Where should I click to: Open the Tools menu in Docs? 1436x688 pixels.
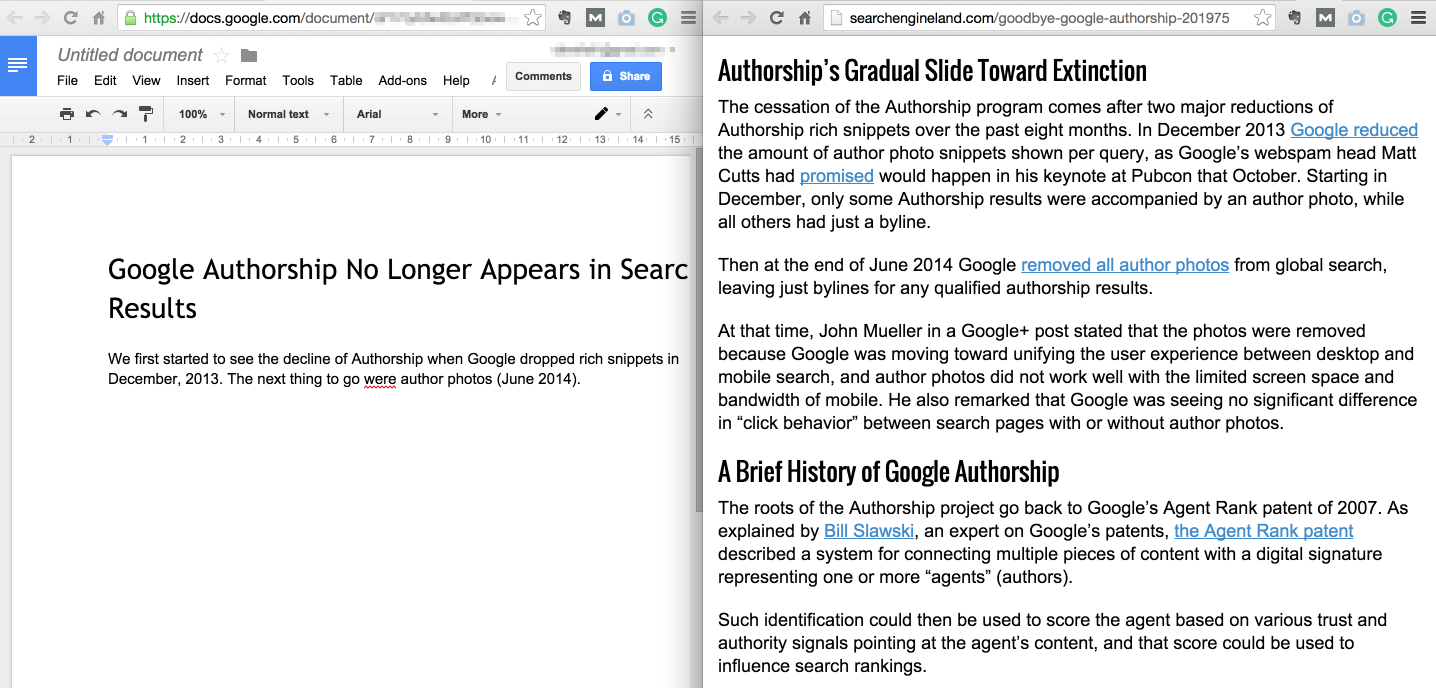[298, 80]
